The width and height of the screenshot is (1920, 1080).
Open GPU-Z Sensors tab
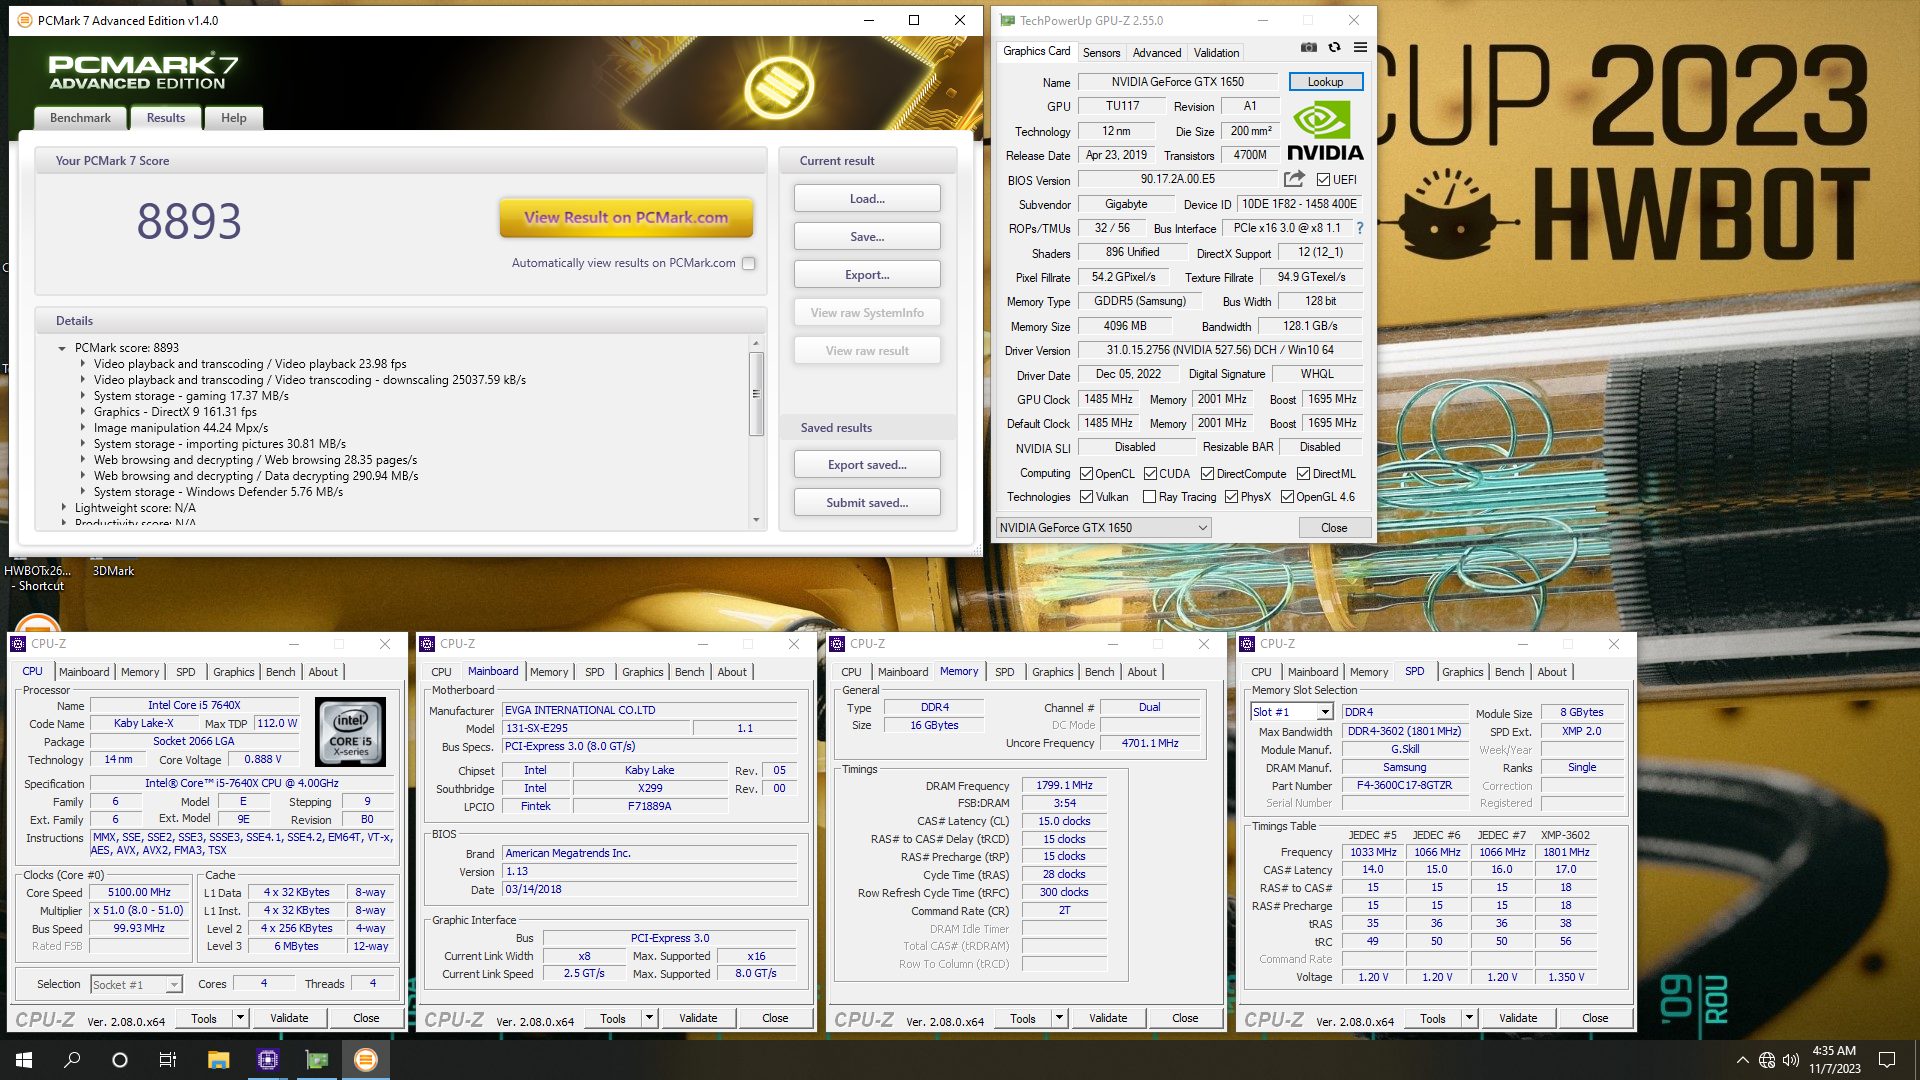click(x=1101, y=53)
